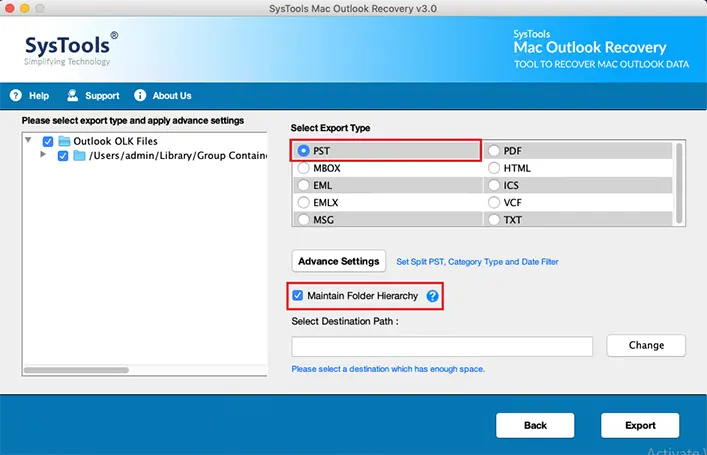
Task: Choose the EML radio button
Action: tap(303, 185)
